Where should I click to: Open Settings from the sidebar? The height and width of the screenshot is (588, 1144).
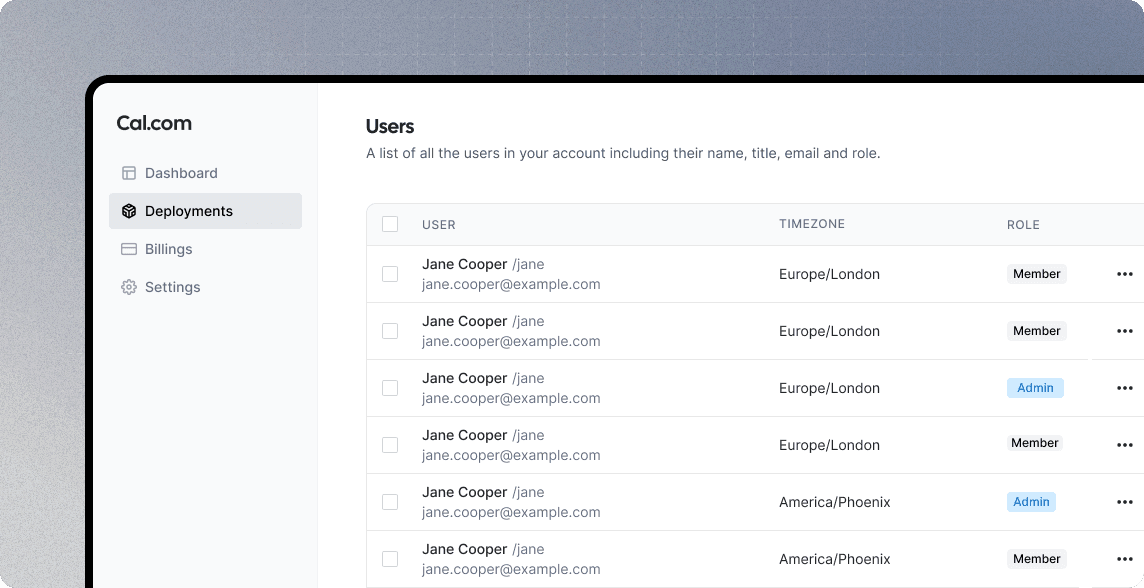click(x=205, y=287)
